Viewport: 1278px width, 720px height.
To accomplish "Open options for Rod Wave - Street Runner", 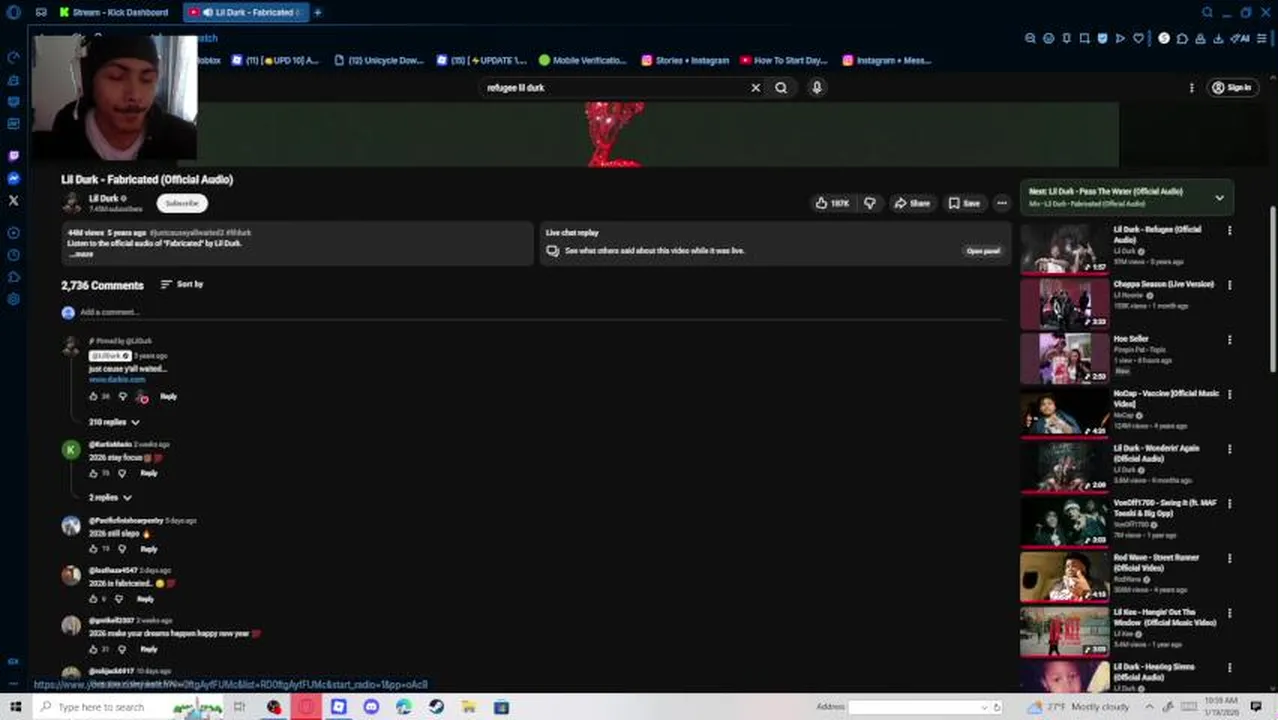I will pos(1229,558).
